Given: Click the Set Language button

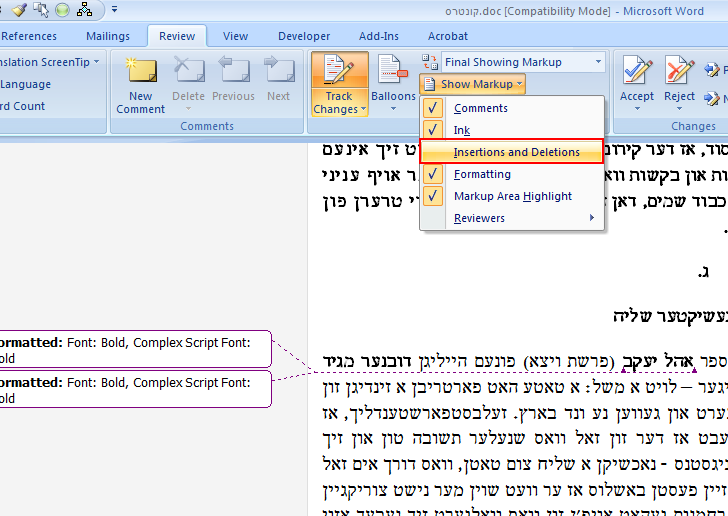Looking at the screenshot, I should coord(26,84).
